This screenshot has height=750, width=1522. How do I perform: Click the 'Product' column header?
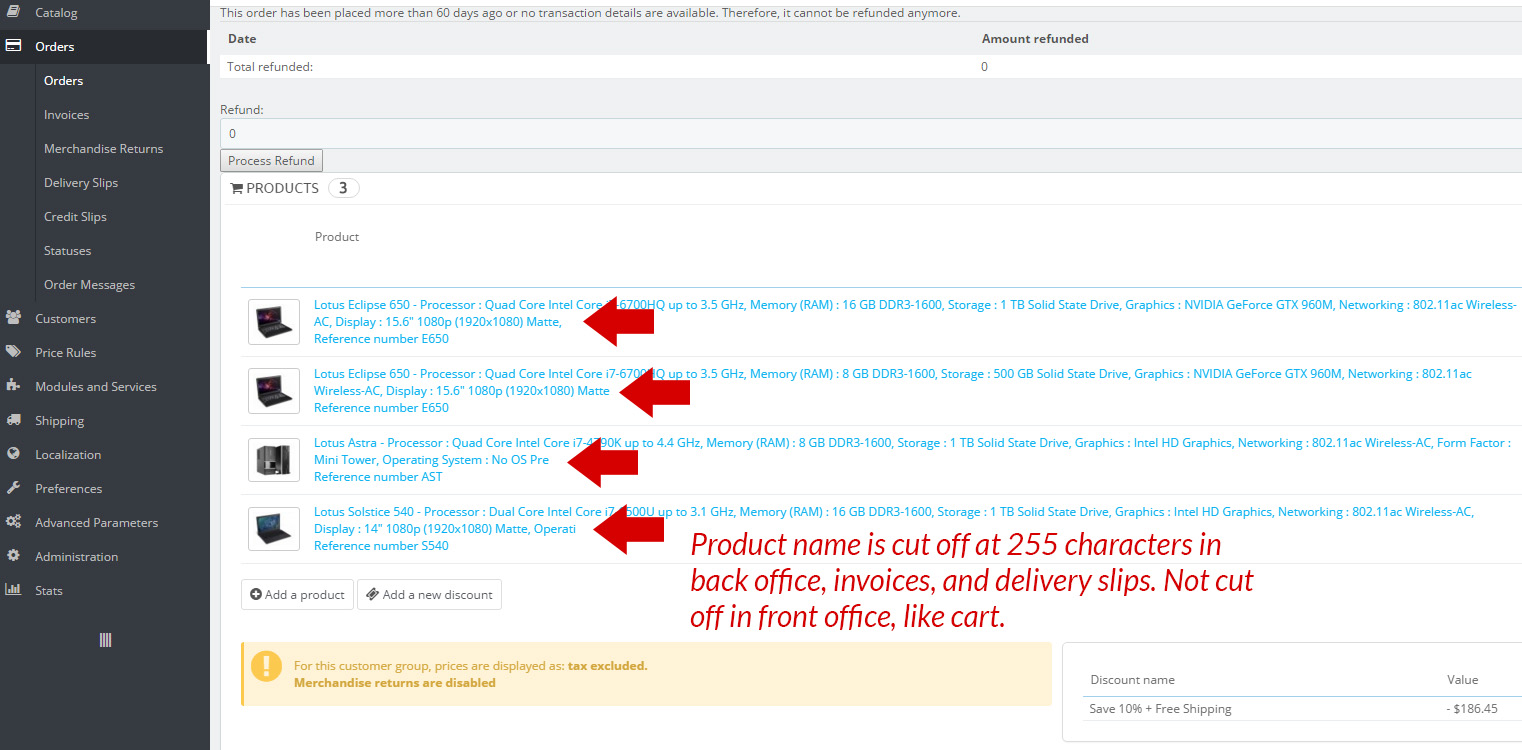(337, 237)
